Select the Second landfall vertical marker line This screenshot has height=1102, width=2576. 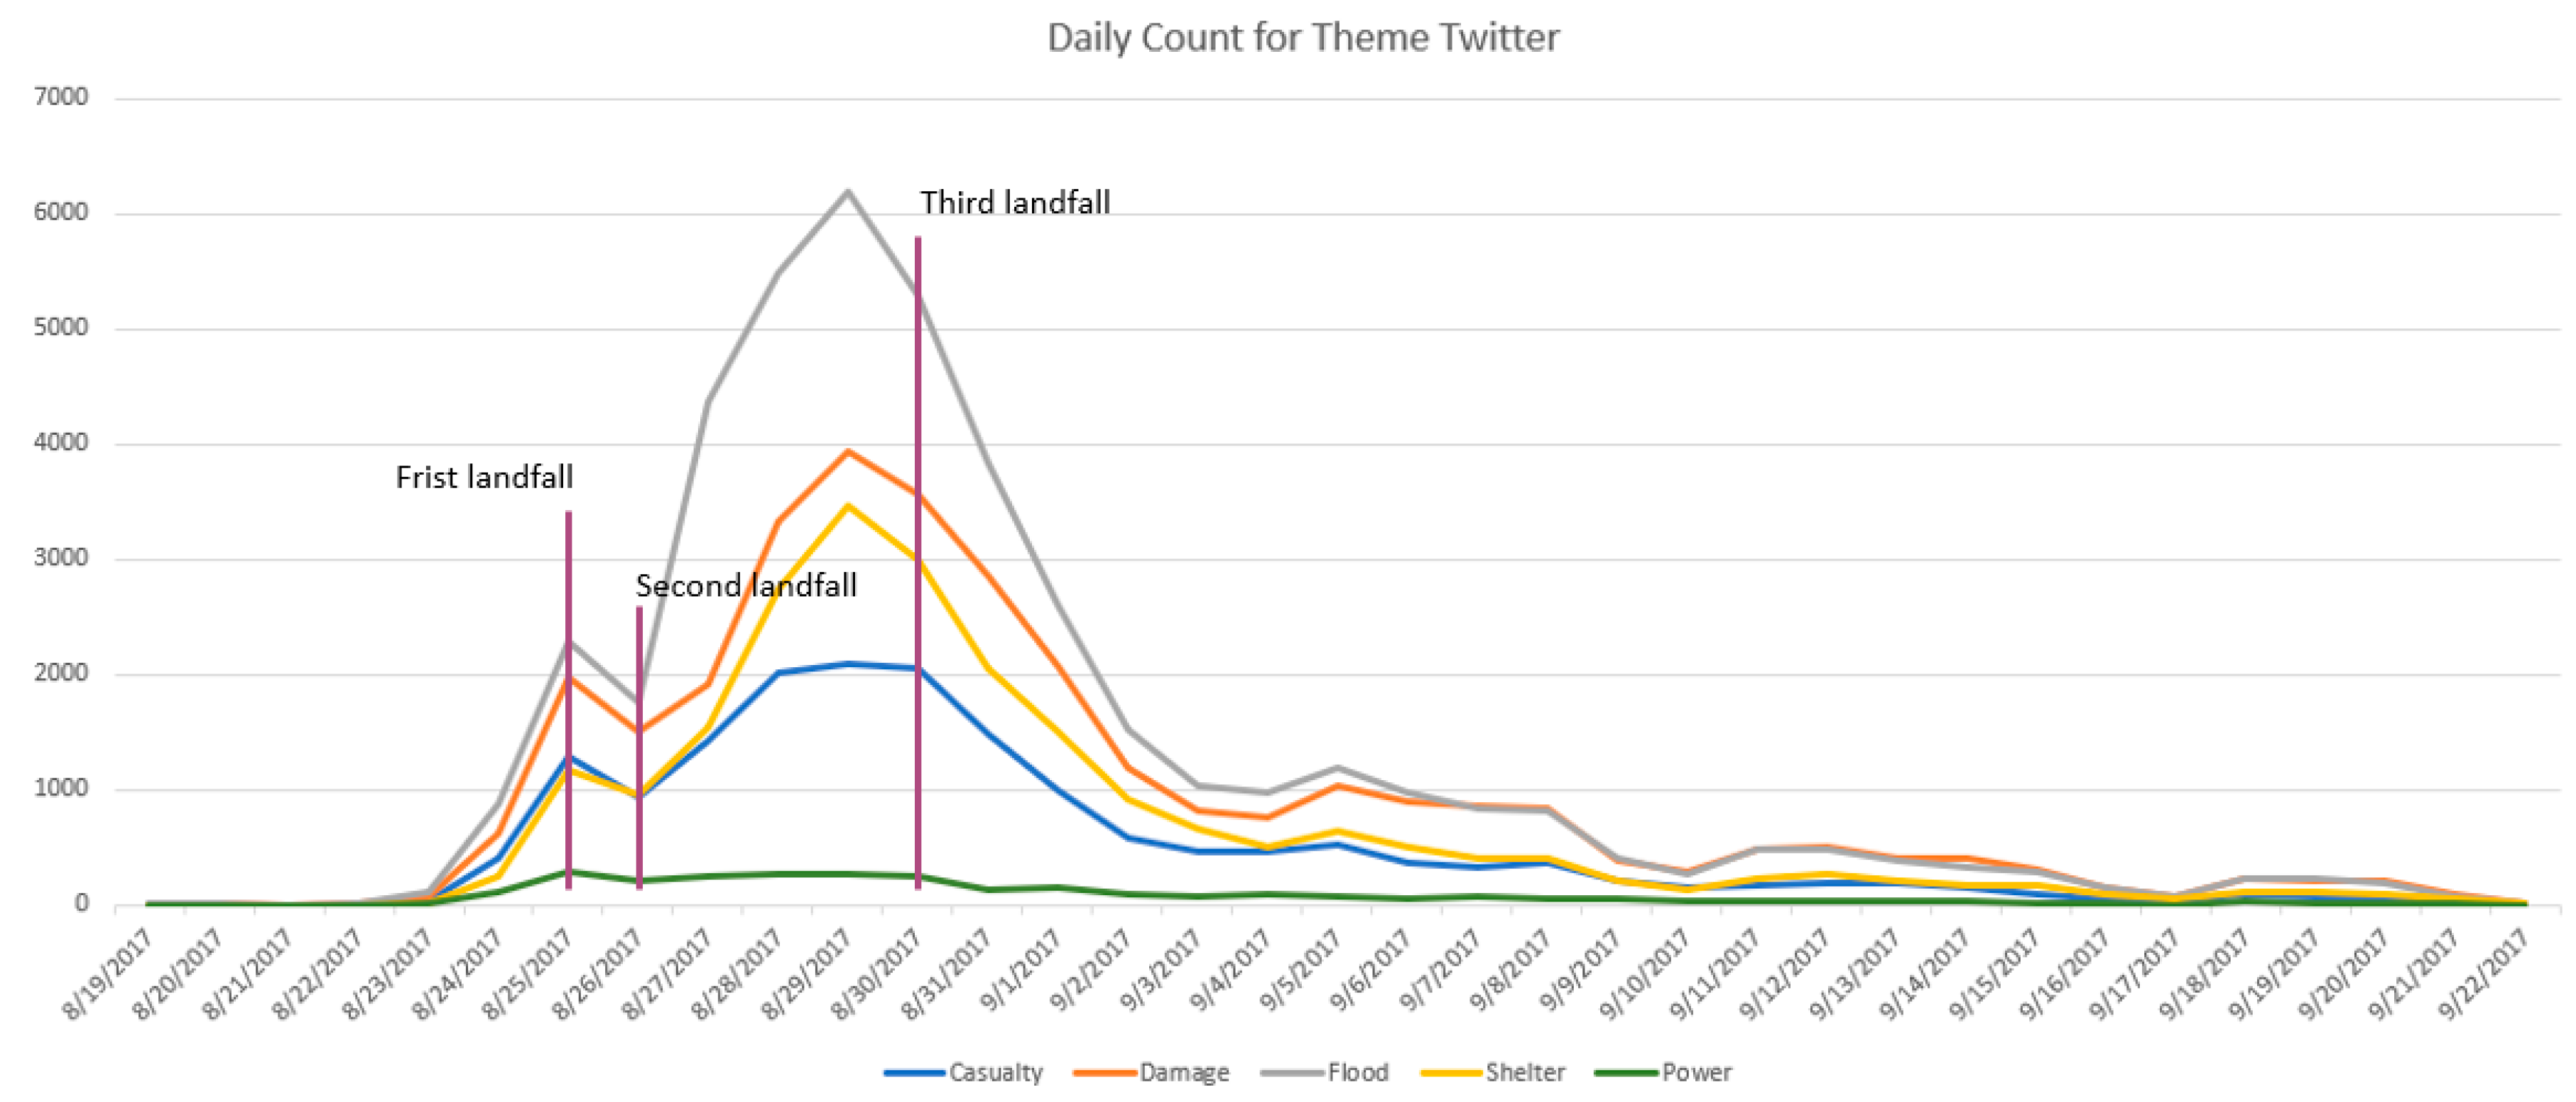(639, 747)
